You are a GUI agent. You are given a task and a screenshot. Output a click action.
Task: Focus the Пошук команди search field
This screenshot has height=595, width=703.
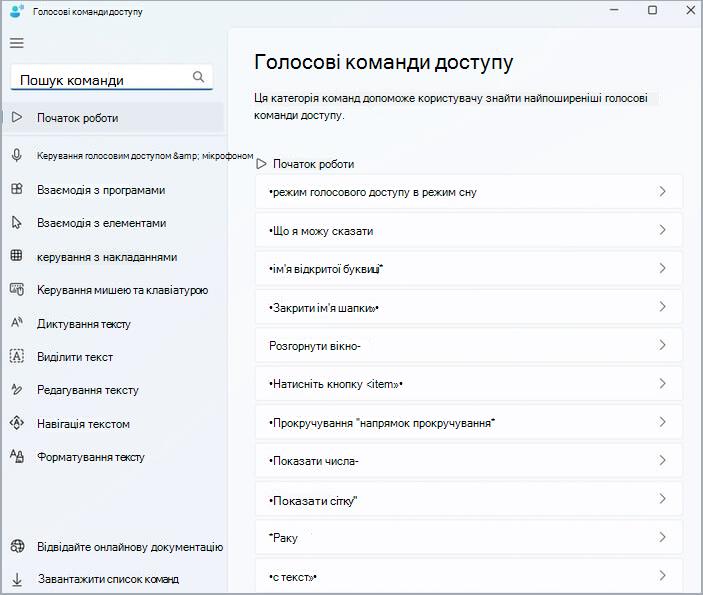[112, 77]
